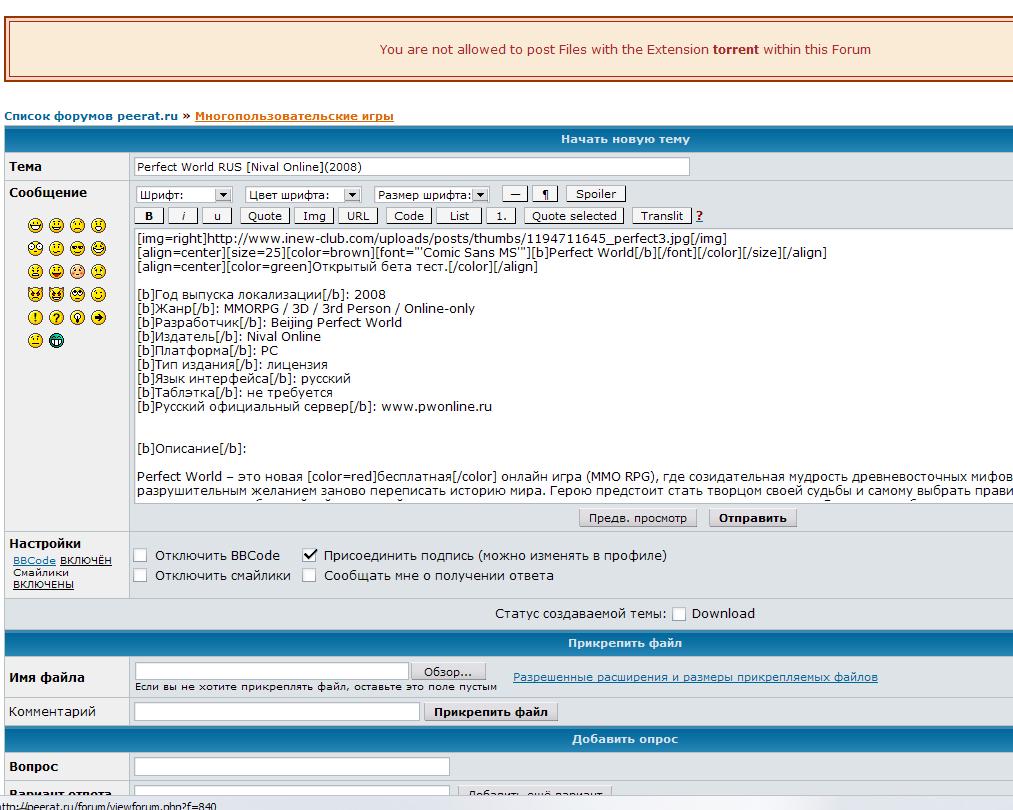Insert the angry frowning devil smiley

coord(36,295)
